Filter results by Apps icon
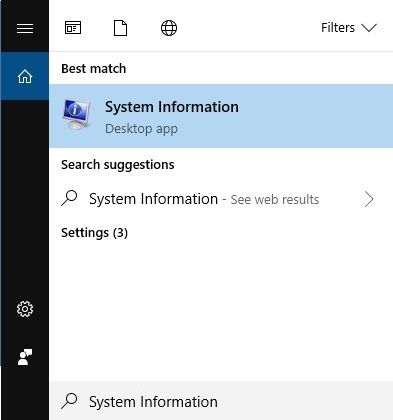Screen dimensions: 393x420 (x=73, y=28)
